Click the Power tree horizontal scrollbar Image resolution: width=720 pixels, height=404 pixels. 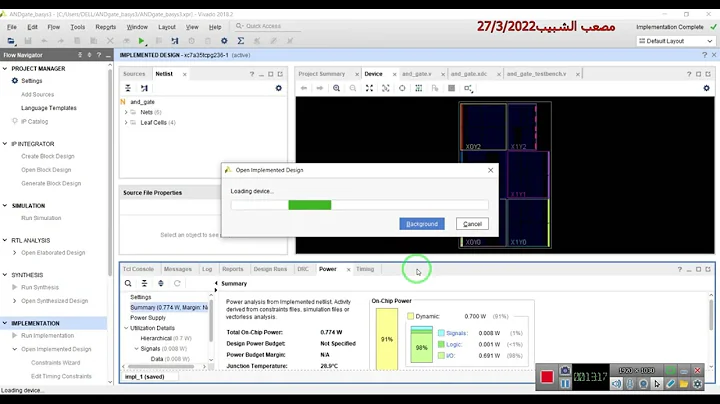(161, 366)
